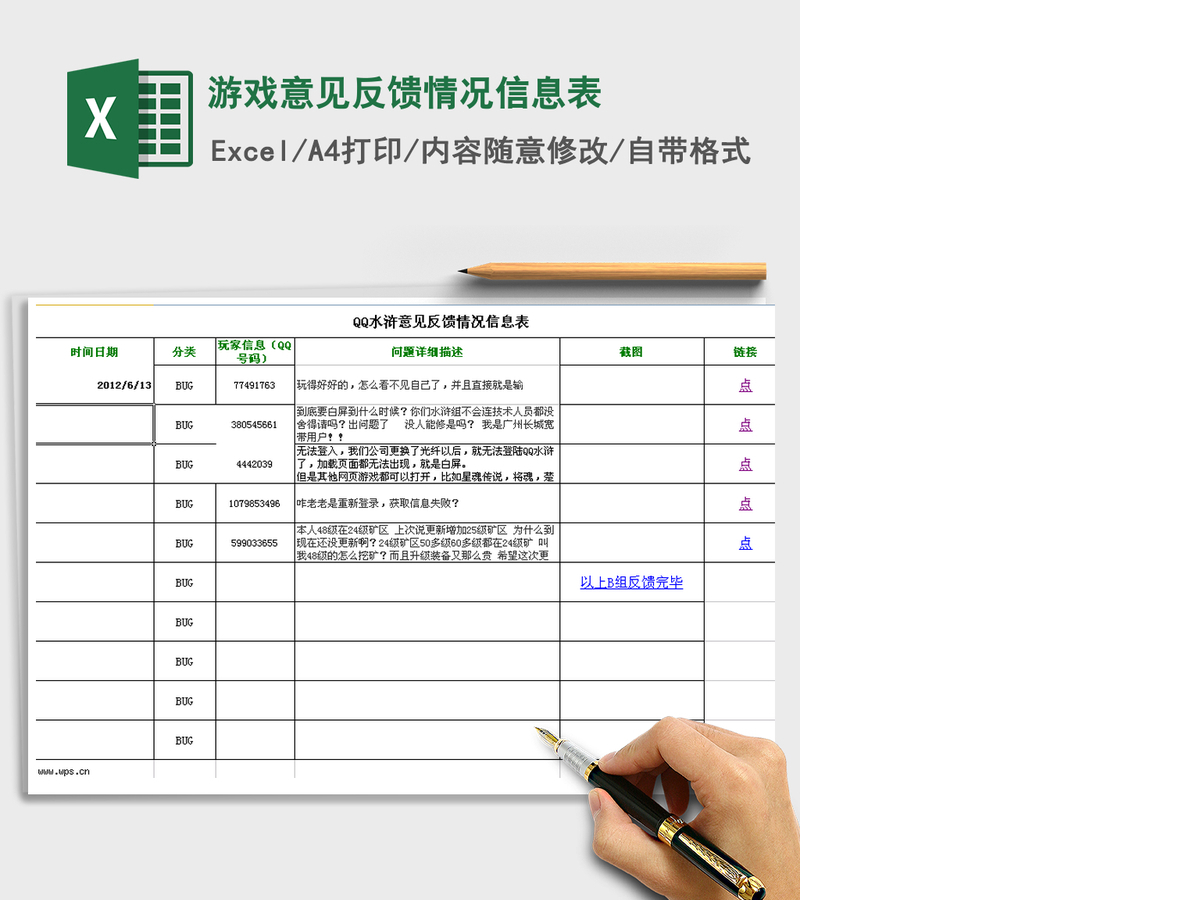Screen dimensions: 1200x900
Task: Click the description starting 到底要白屏到什么时候
Action: click(427, 425)
